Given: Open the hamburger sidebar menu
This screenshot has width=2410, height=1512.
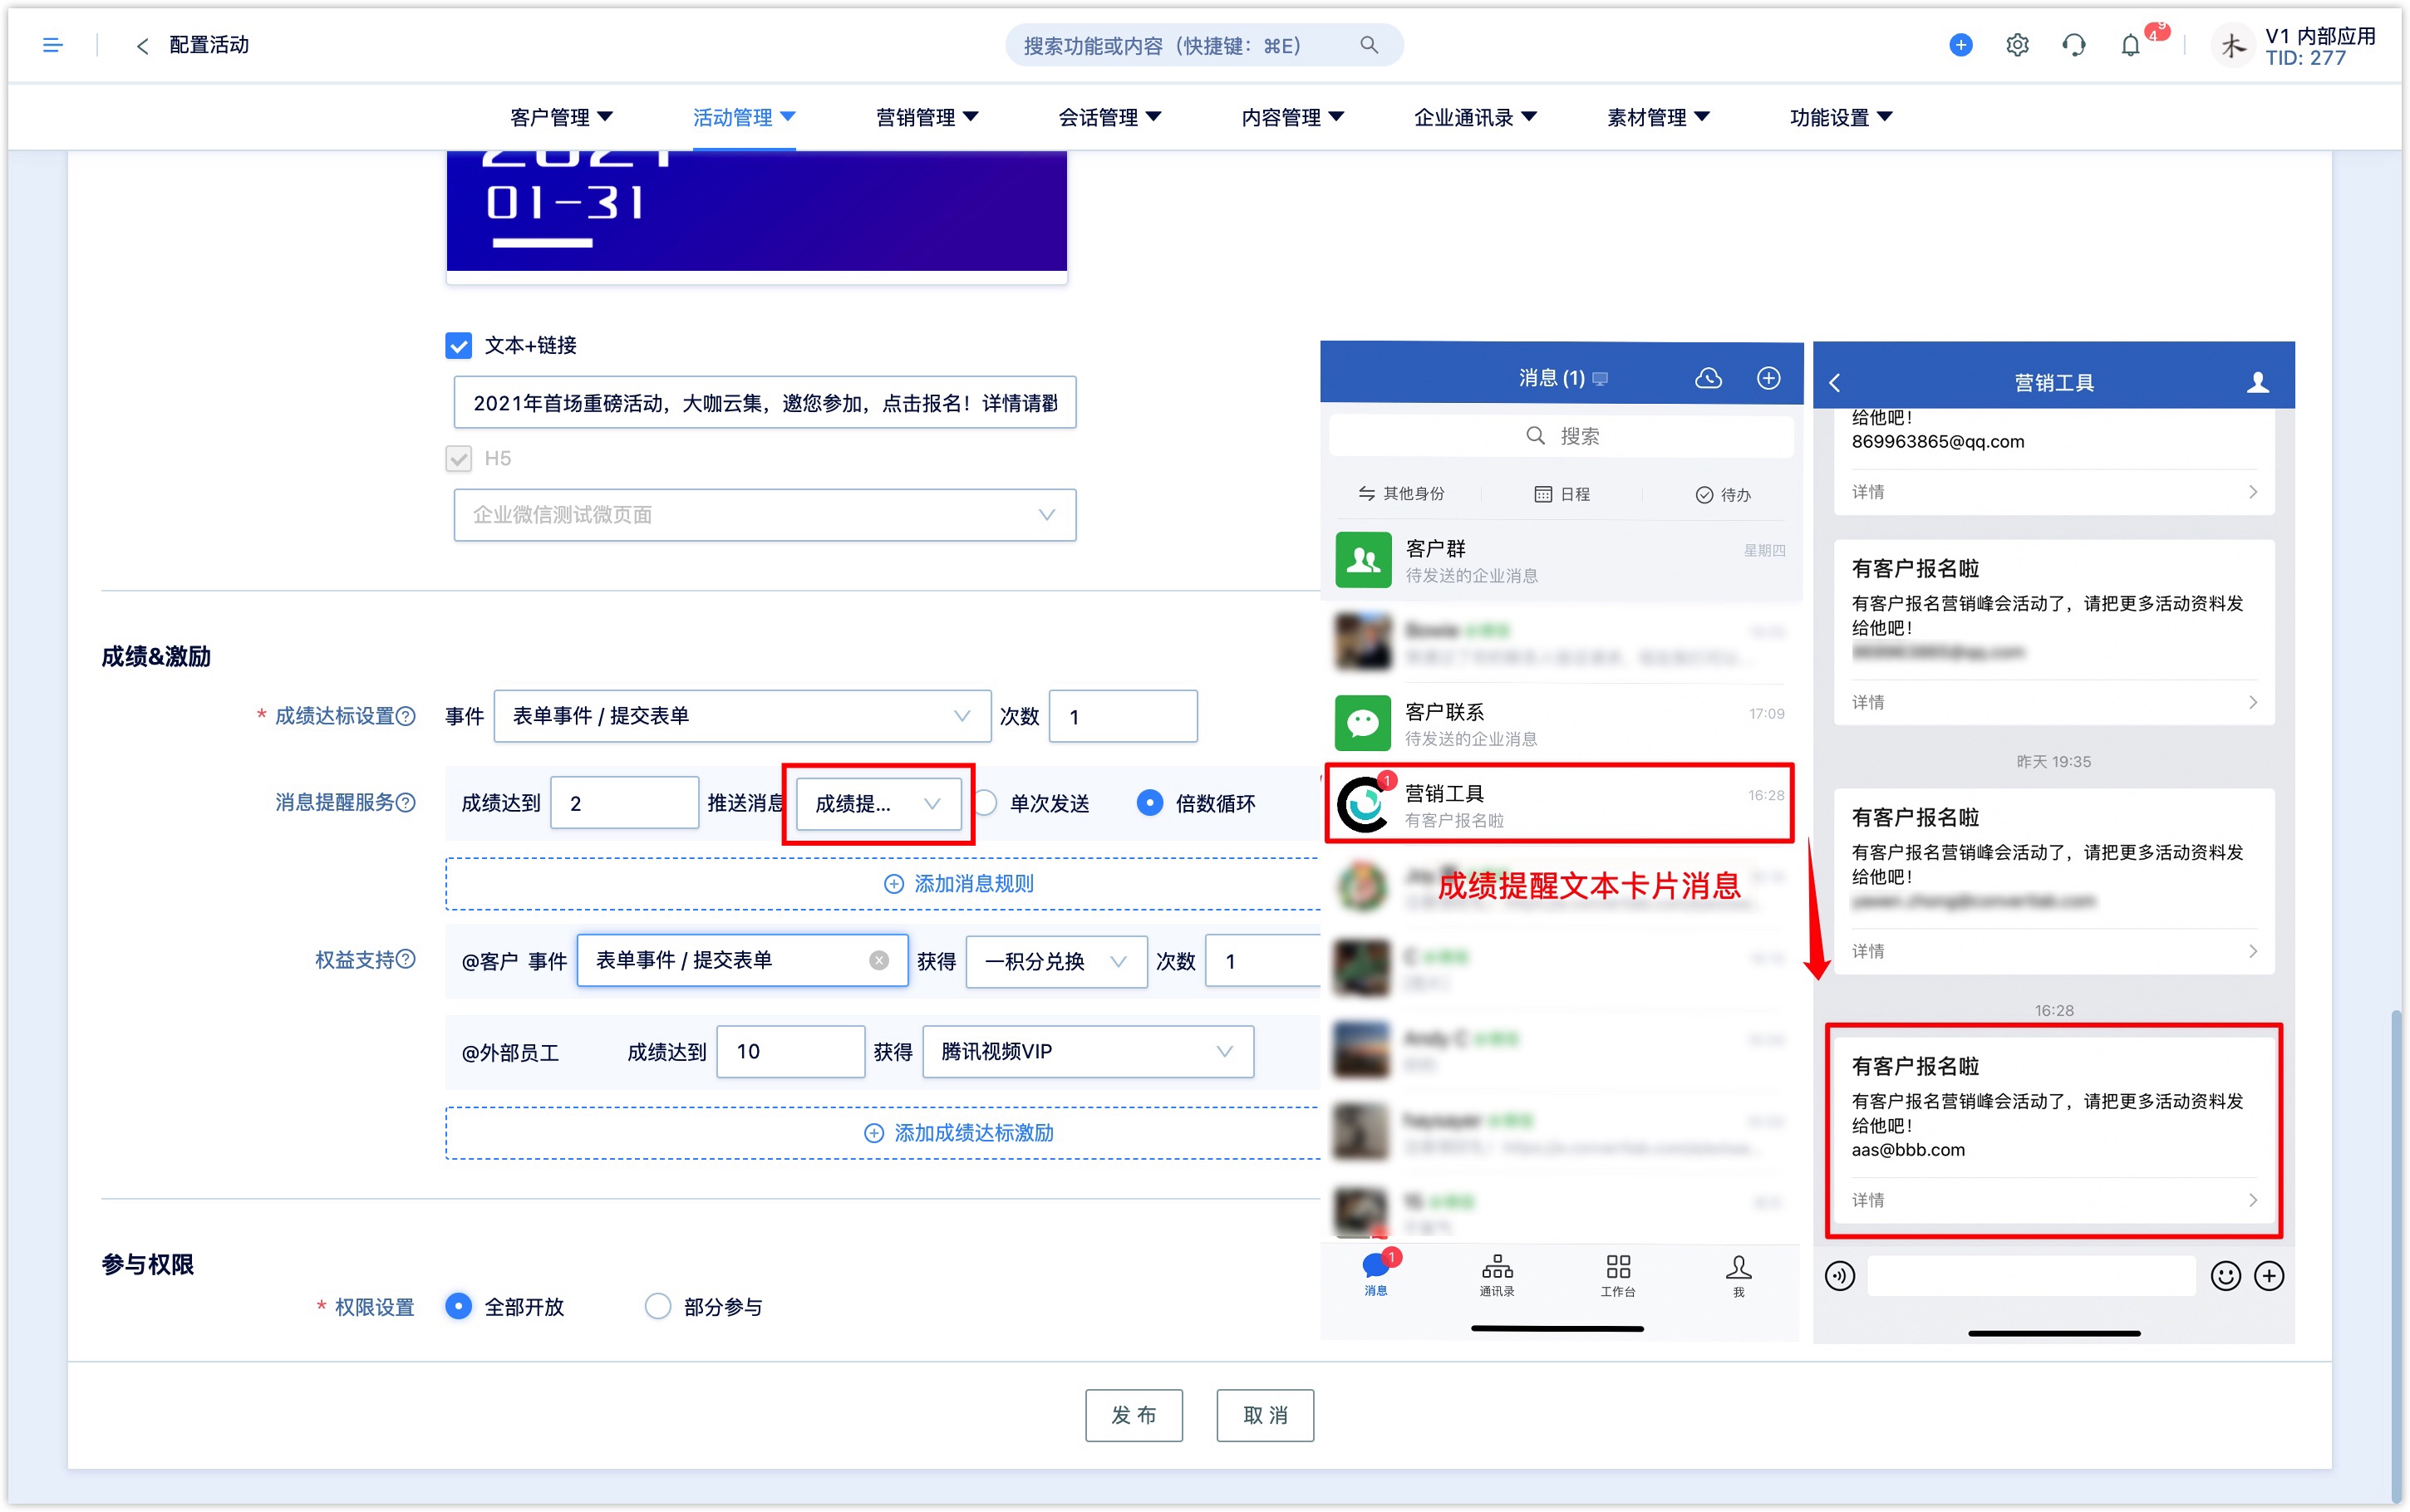Looking at the screenshot, I should click(x=53, y=45).
